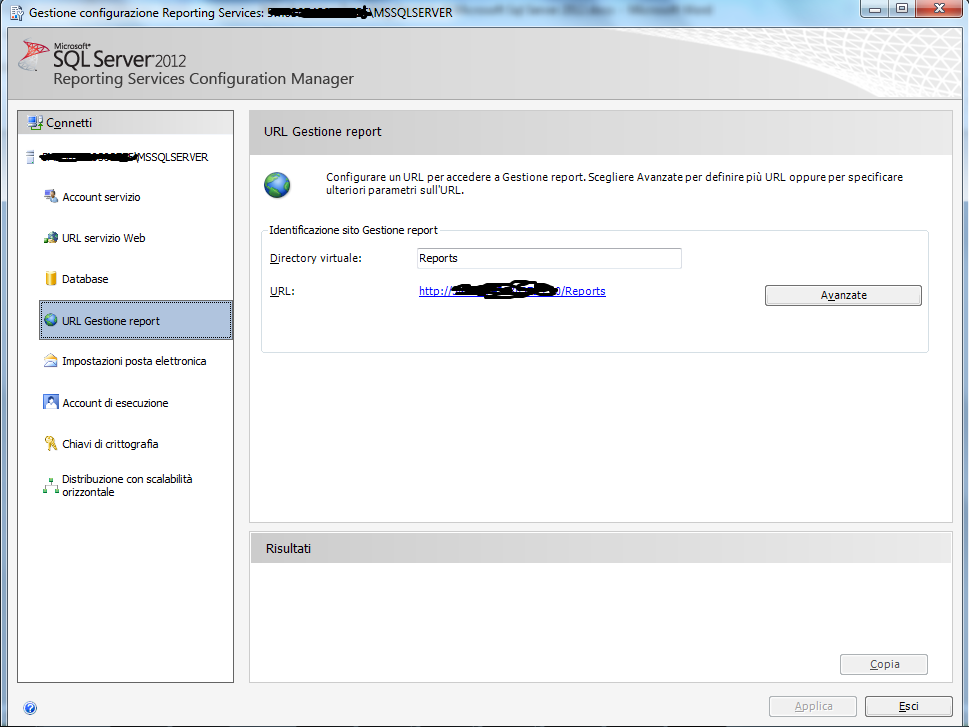Viewport: 969px width, 727px height.
Task: Close the Reporting Services window
Action: pos(939,9)
